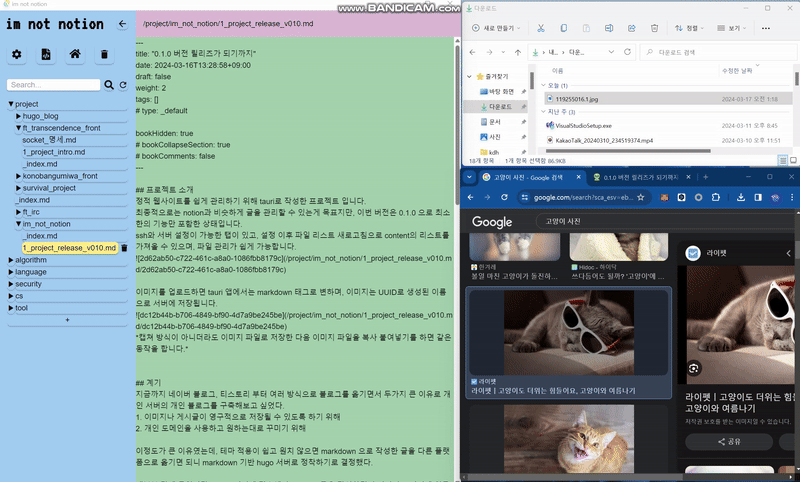The image size is (800, 482).
Task: Click the cut scissors icon in Explorer
Action: (540, 28)
